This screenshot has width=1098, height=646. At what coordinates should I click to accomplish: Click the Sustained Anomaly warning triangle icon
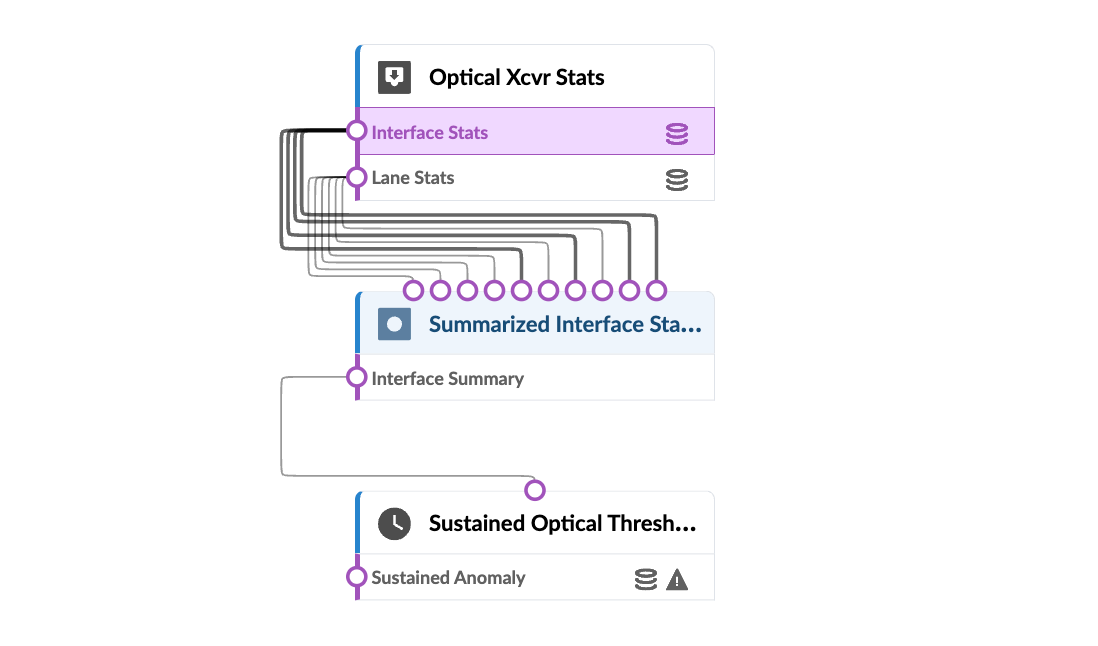(677, 579)
